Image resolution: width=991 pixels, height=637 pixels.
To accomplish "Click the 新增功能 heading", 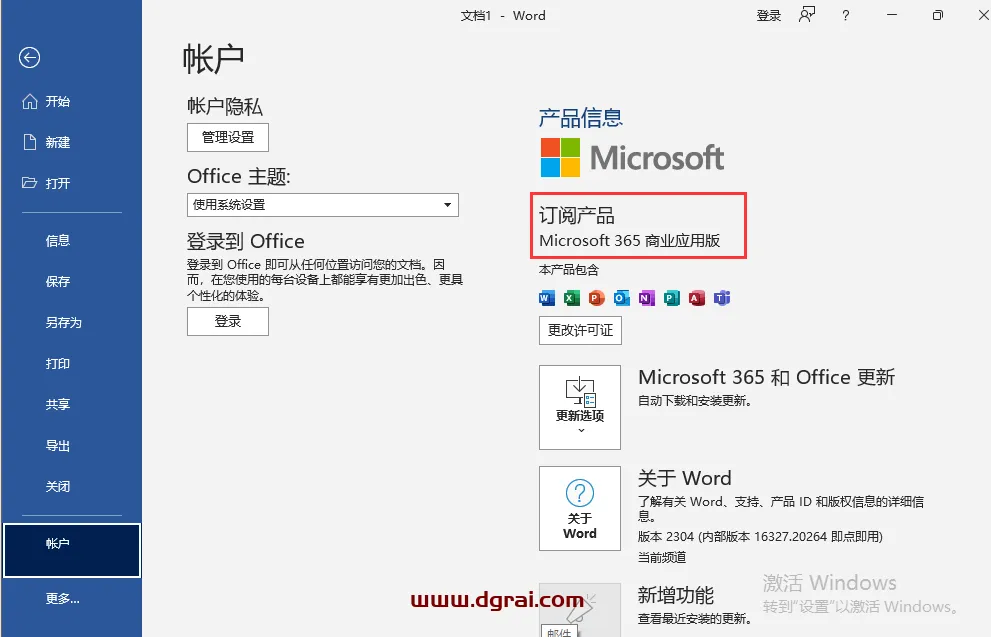I will click(x=676, y=595).
